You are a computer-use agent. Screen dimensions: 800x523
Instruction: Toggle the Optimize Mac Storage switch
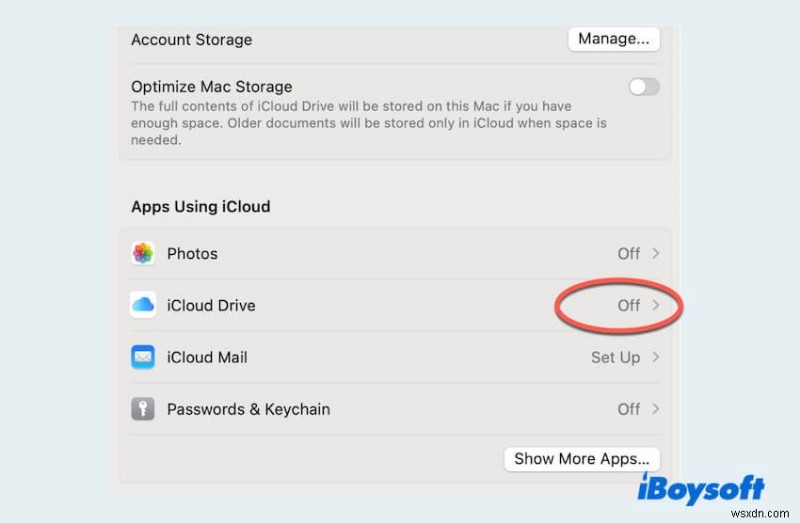point(644,87)
